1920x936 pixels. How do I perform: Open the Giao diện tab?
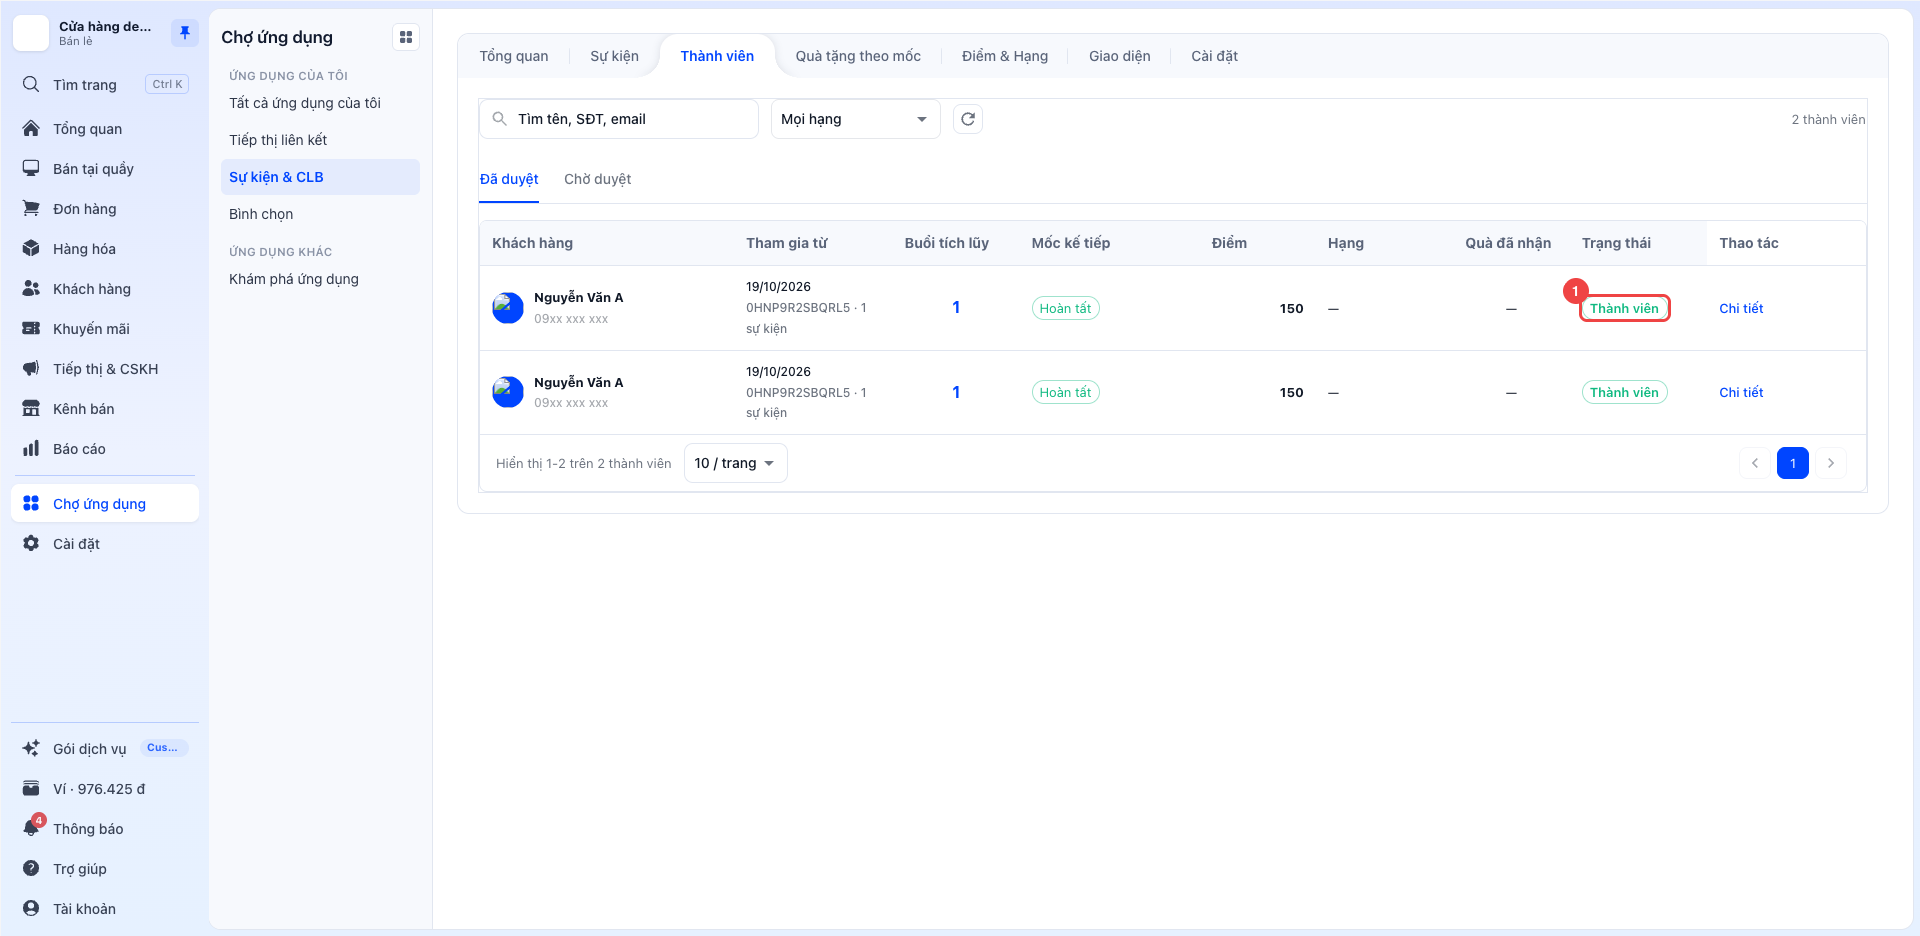(1120, 56)
